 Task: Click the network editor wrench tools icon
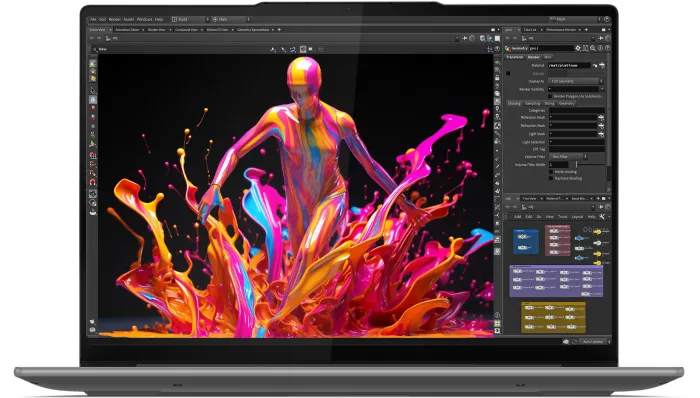click(x=602, y=217)
